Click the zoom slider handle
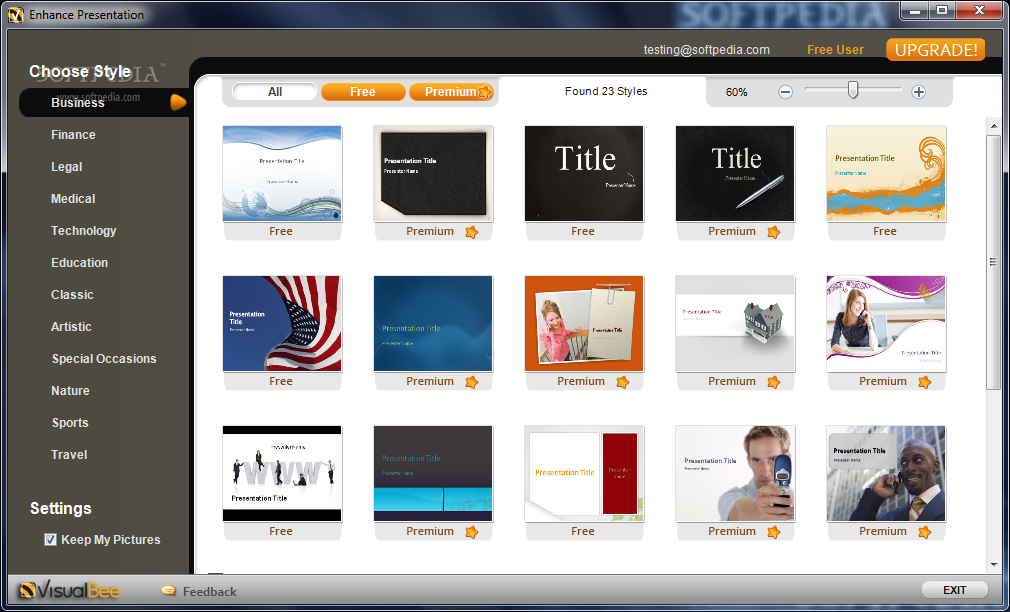Viewport: 1010px width, 612px height. pos(853,90)
